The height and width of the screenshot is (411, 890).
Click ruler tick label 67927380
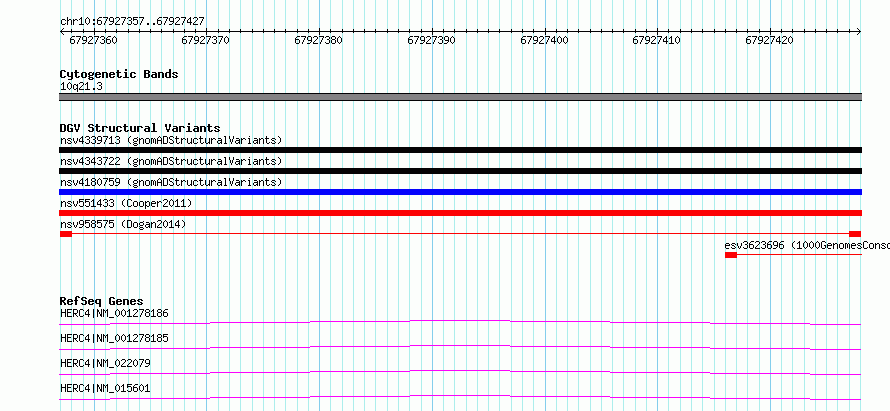click(x=318, y=40)
